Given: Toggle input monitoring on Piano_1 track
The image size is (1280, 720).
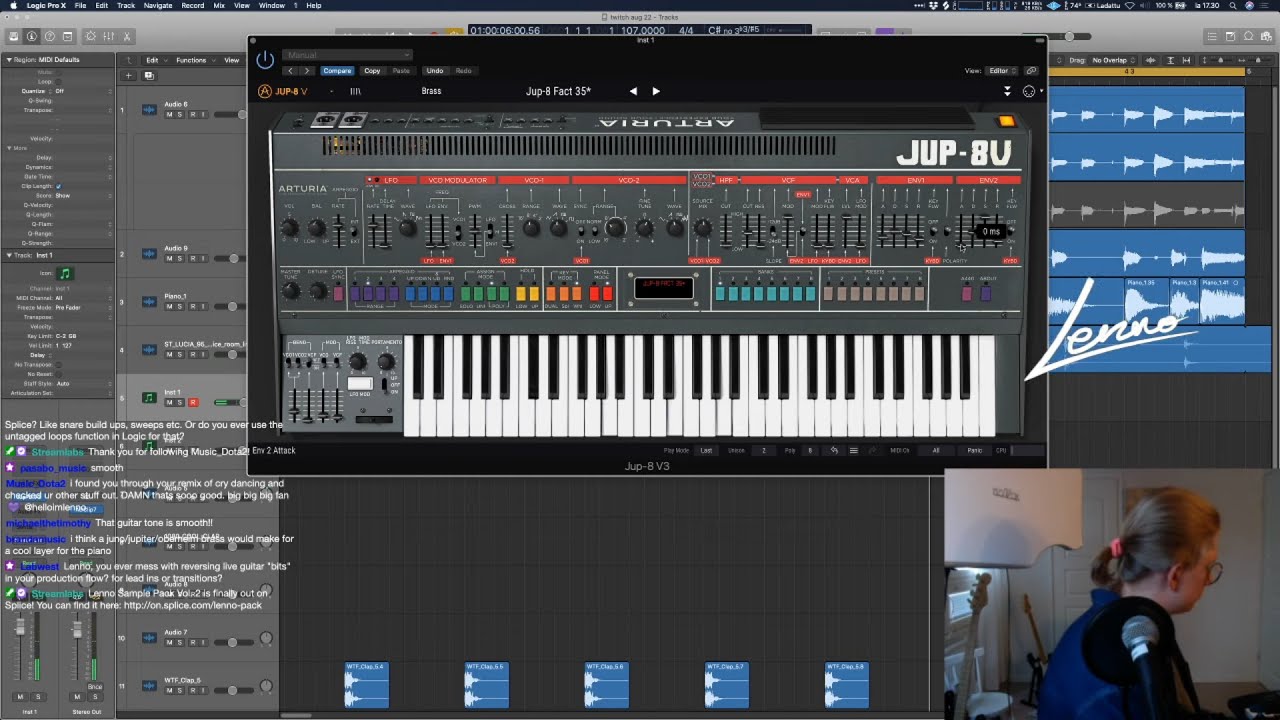Looking at the screenshot, I should (x=203, y=306).
